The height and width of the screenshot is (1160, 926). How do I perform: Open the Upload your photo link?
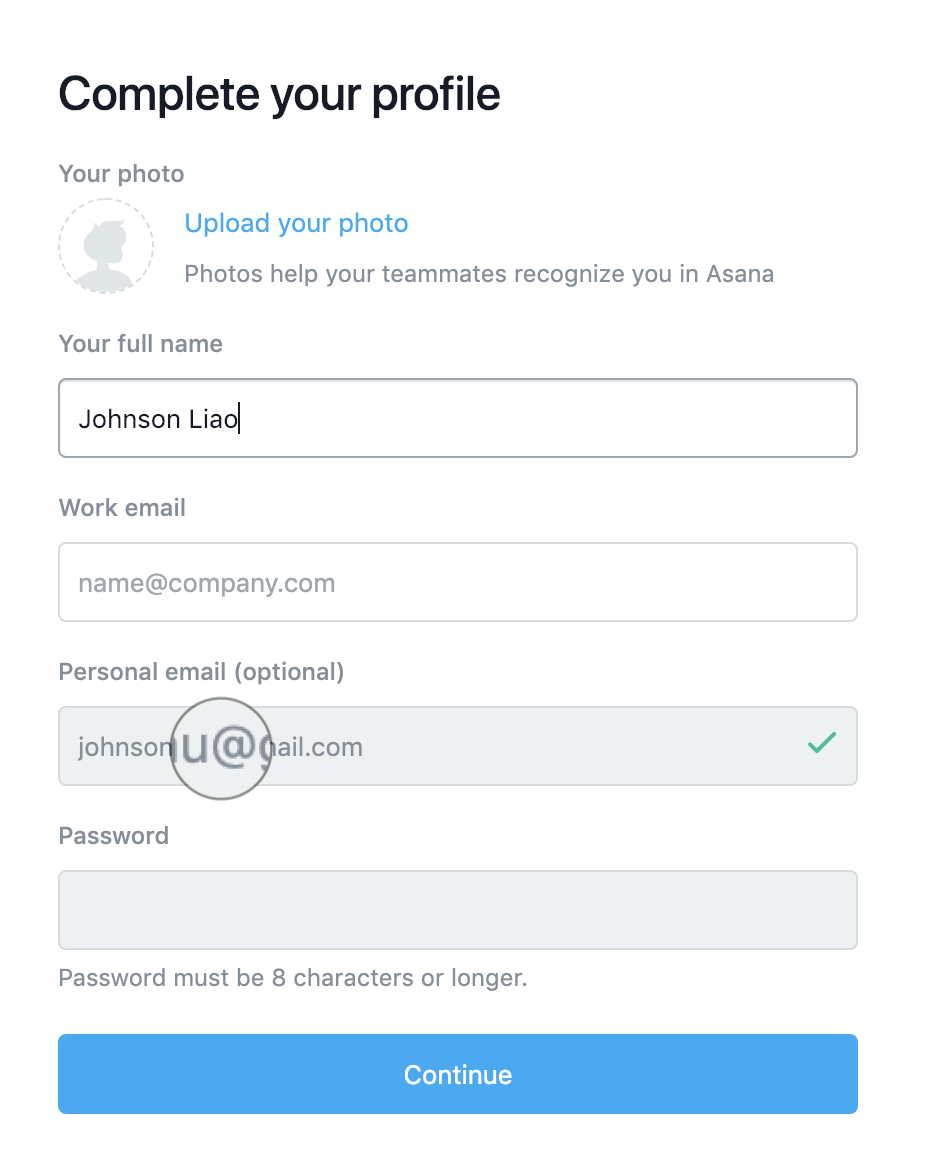[x=296, y=223]
